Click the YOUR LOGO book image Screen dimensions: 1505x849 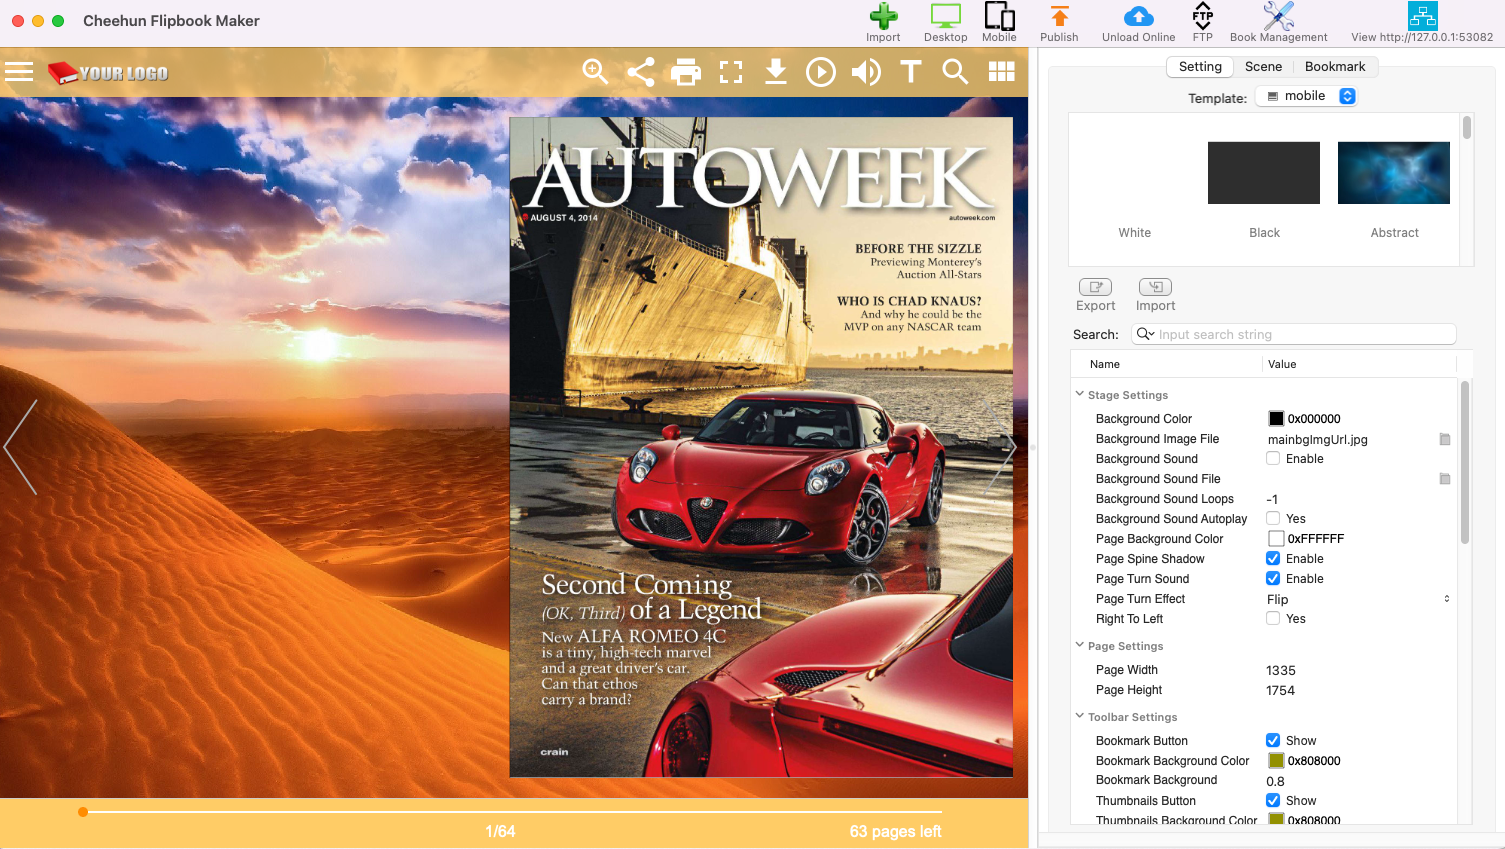(108, 73)
